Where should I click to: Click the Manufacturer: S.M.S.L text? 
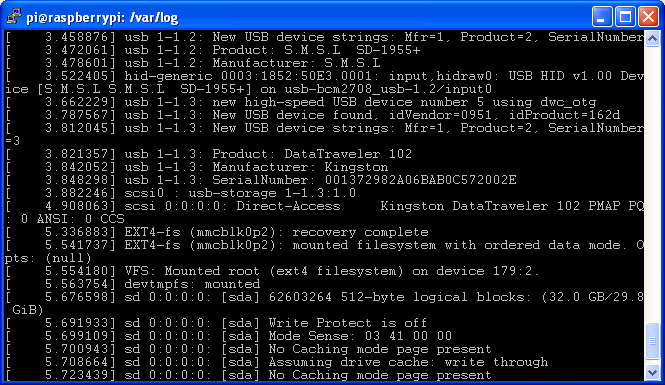(296, 63)
